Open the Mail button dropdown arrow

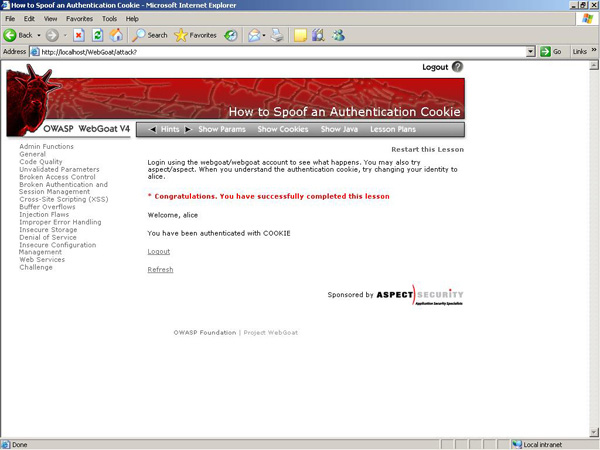click(264, 35)
